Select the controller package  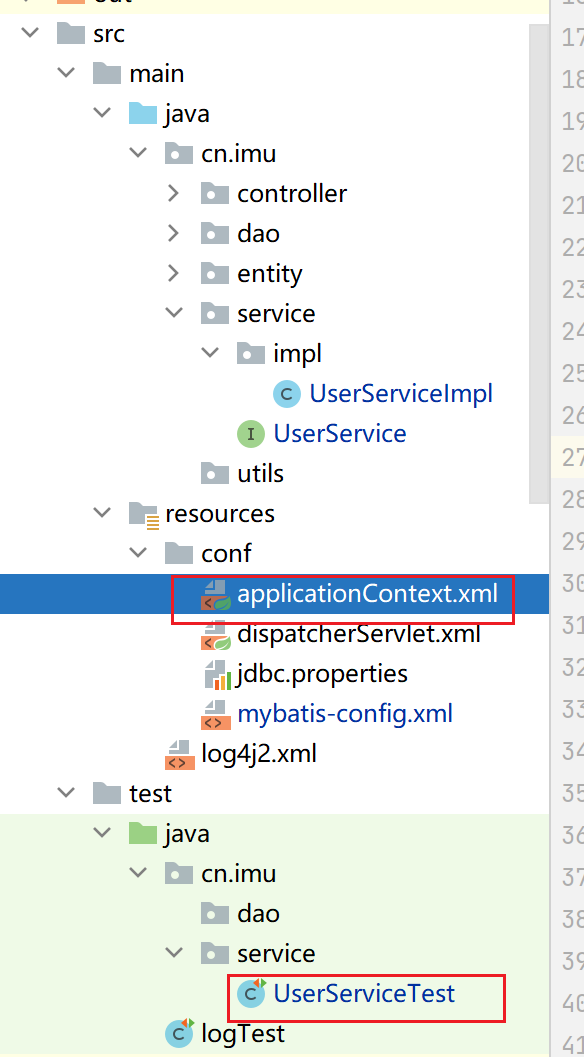pyautogui.click(x=292, y=193)
